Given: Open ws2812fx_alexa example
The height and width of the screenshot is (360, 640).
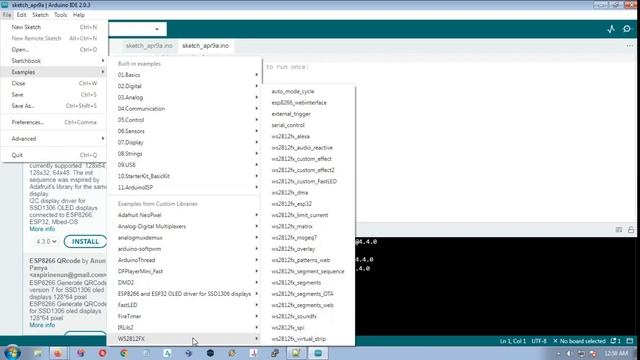Looking at the screenshot, I should (x=308, y=136).
